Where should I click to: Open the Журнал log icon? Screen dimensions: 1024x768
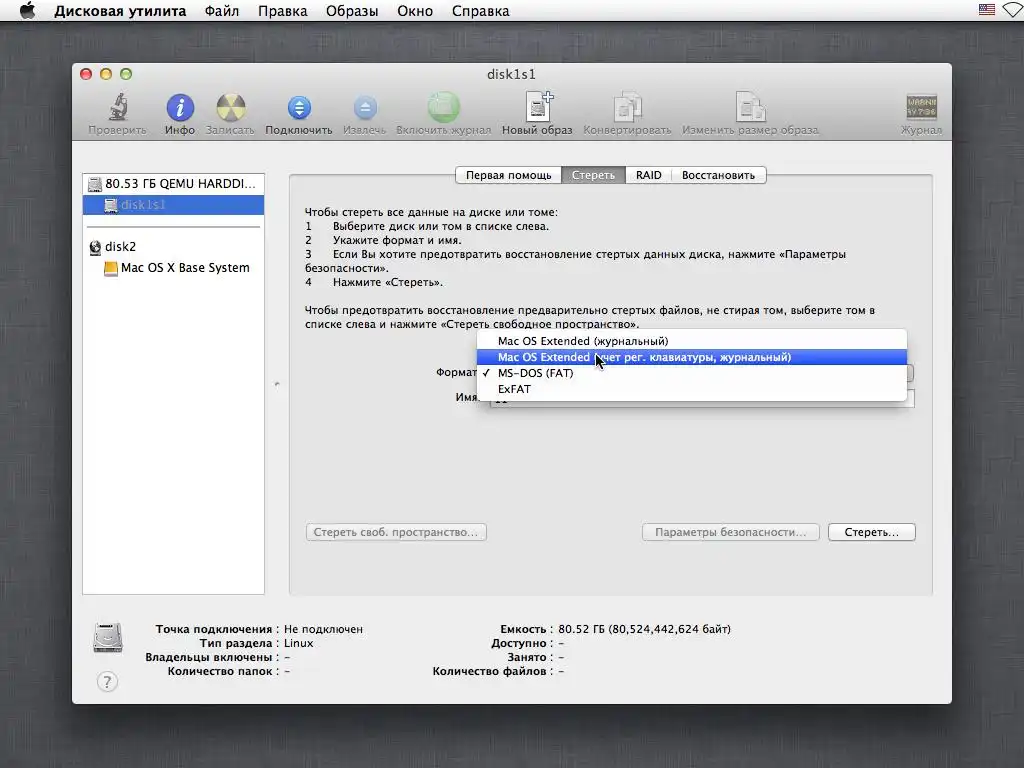(921, 108)
